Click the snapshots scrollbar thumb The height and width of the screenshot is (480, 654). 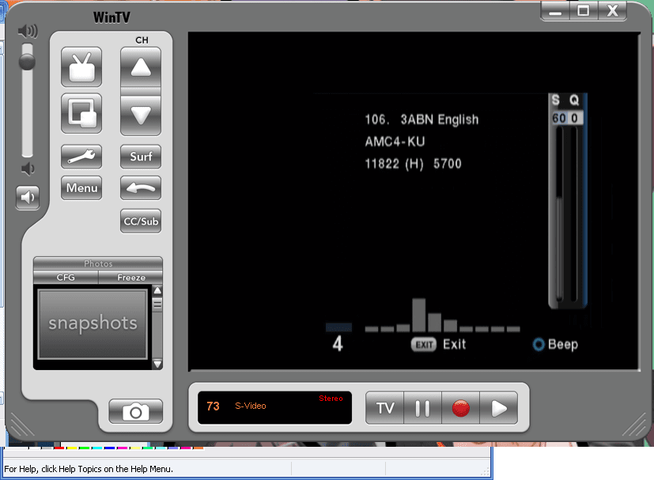tap(157, 304)
